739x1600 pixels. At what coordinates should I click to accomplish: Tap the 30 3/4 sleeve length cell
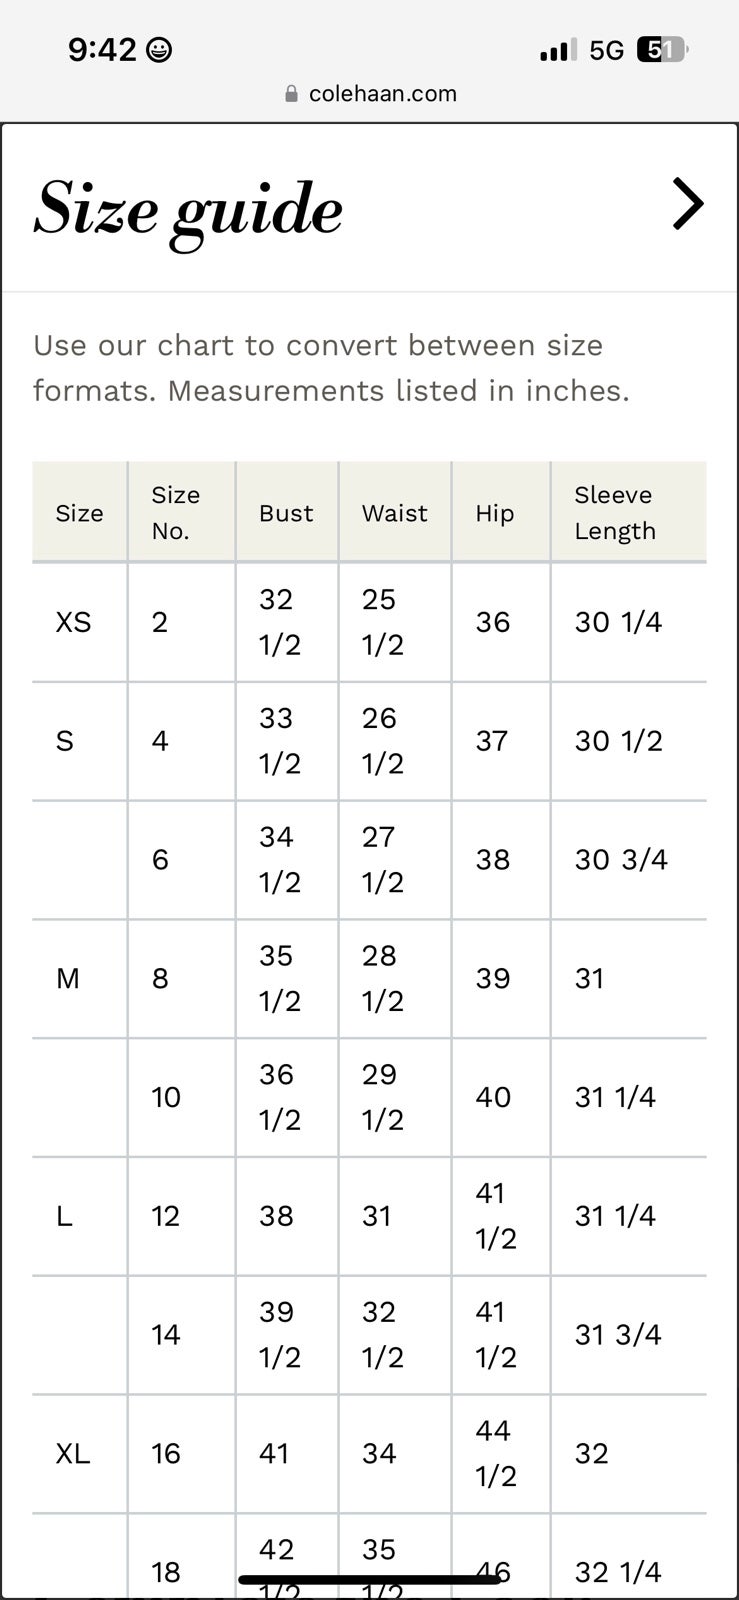tap(621, 860)
